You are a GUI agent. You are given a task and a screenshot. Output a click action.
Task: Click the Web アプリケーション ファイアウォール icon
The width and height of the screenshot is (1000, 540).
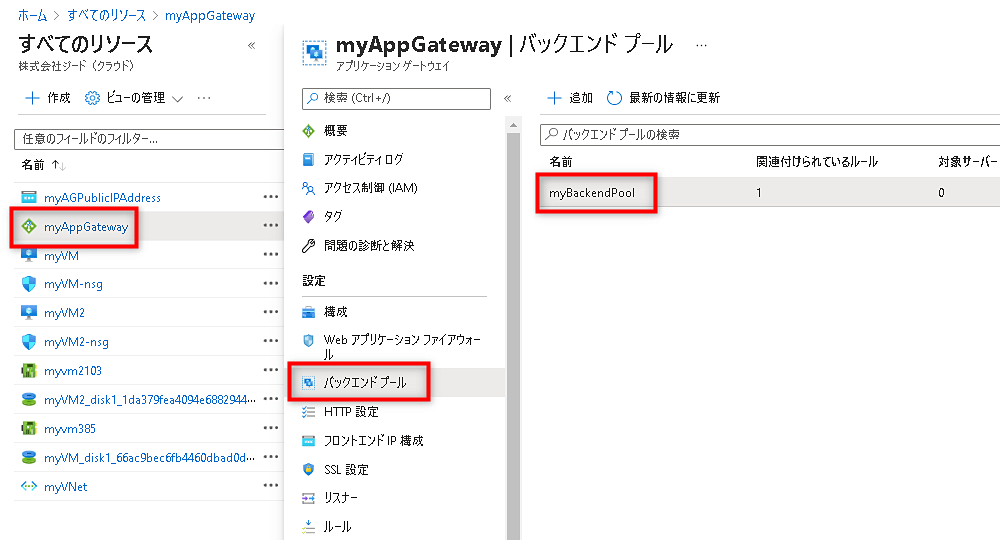click(x=309, y=340)
